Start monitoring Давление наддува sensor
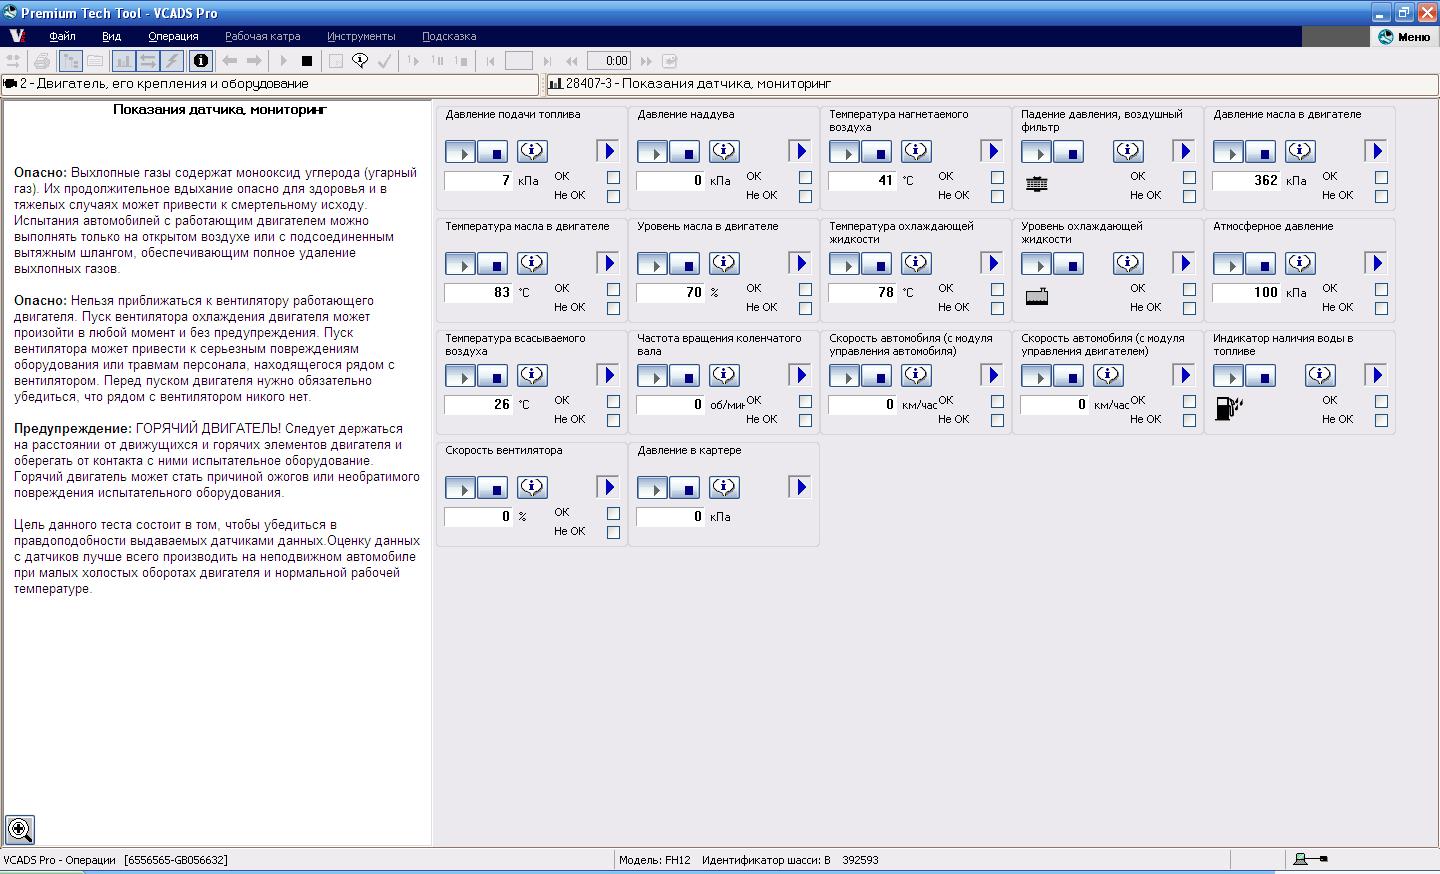Image resolution: width=1440 pixels, height=874 pixels. click(652, 151)
